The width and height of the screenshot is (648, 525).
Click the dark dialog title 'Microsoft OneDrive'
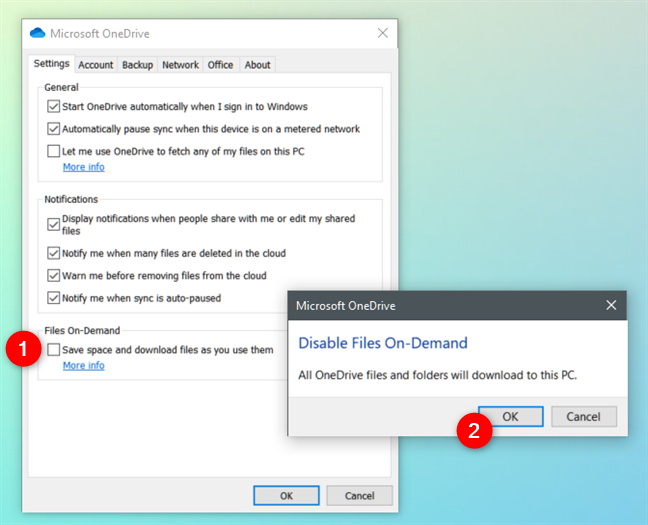[x=346, y=306]
